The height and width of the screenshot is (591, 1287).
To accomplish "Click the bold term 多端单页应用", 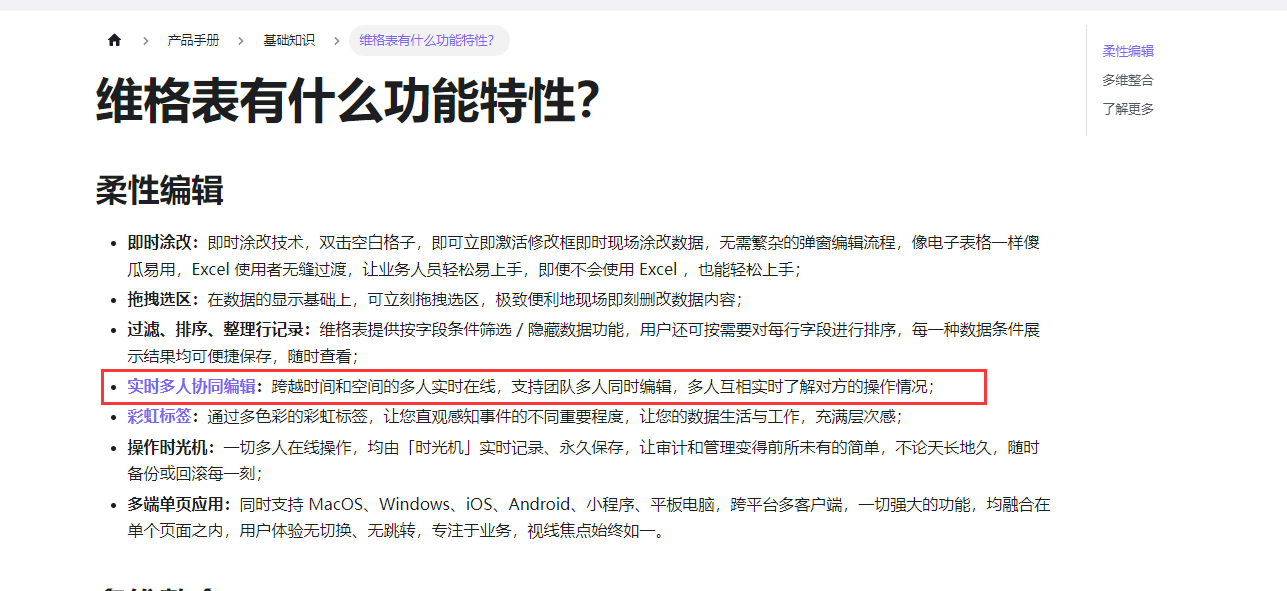I will 175,504.
